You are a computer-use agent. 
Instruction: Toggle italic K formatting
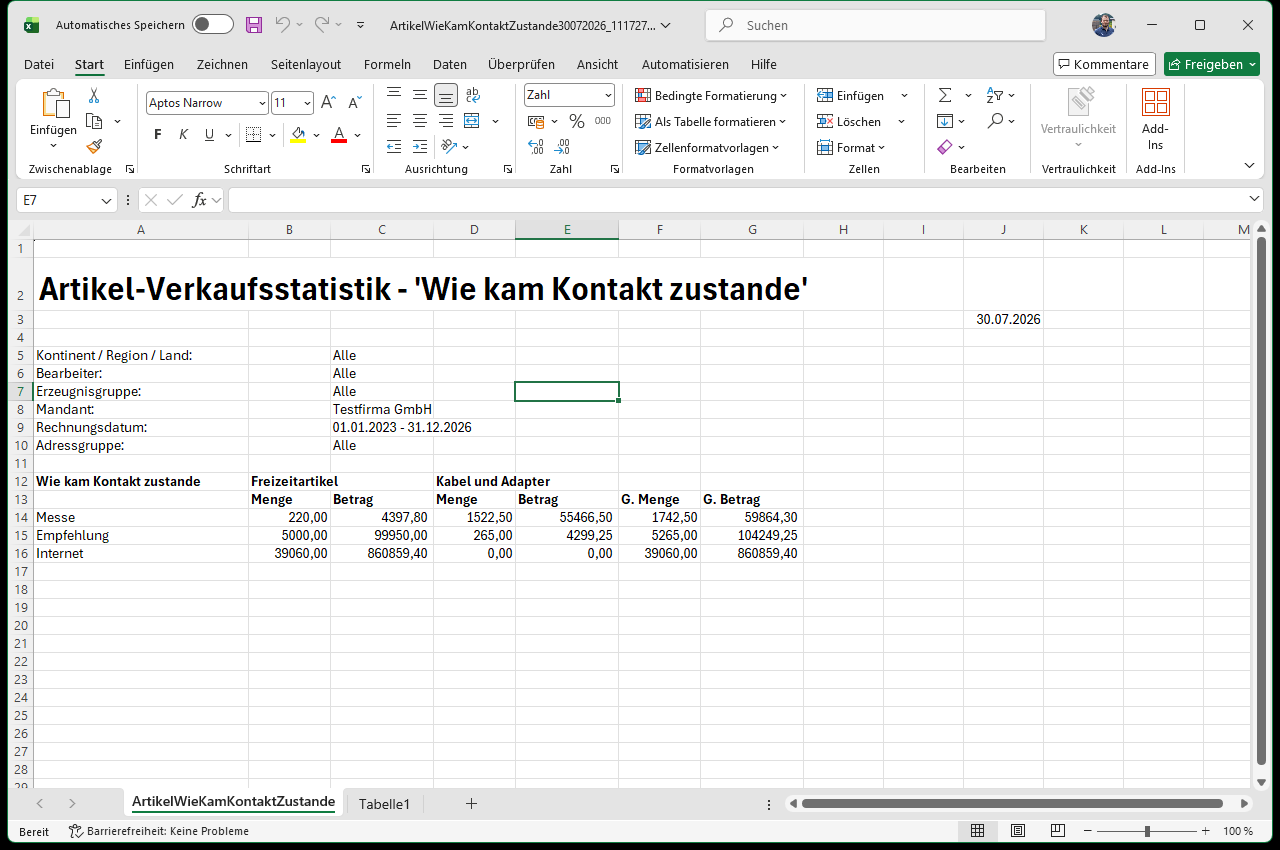point(183,135)
